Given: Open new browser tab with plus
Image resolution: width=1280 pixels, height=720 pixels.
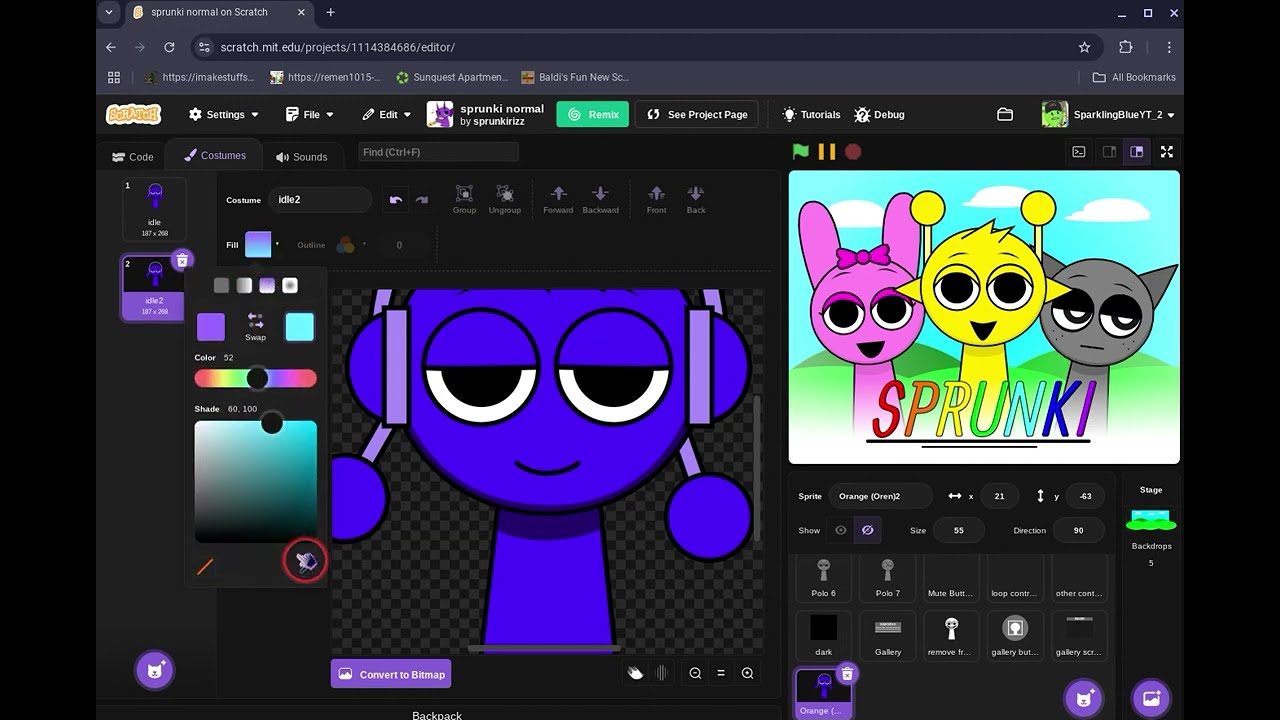Looking at the screenshot, I should click(331, 12).
